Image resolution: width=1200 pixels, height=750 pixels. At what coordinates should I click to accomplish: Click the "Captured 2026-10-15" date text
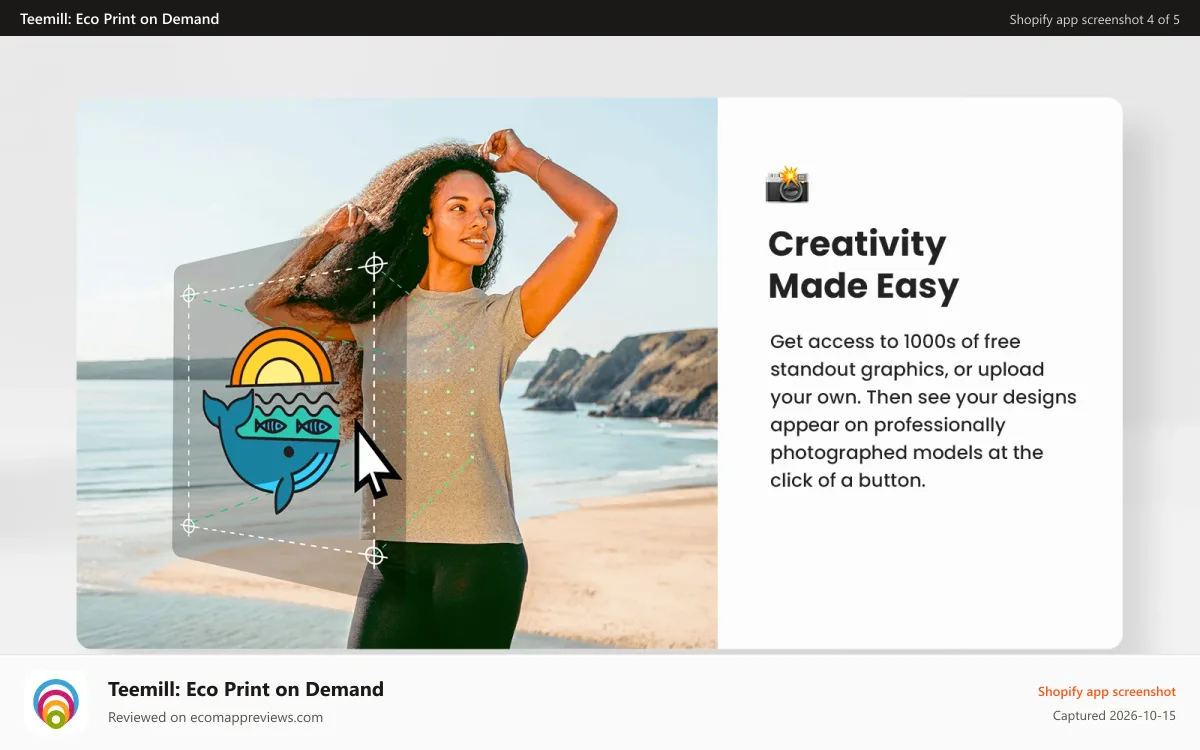[1114, 716]
